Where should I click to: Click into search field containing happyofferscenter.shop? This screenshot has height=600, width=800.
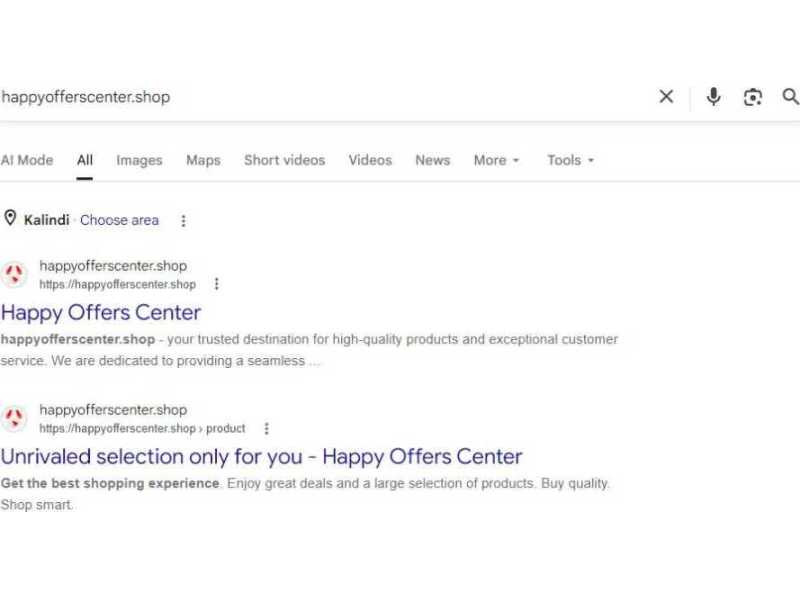(327, 97)
